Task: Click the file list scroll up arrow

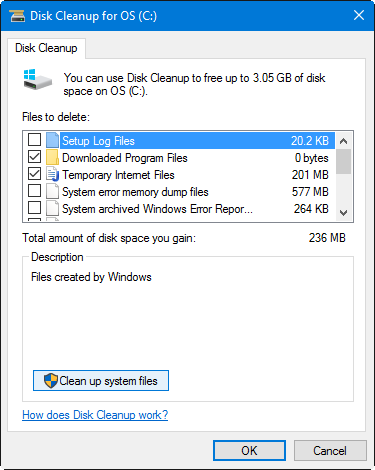Action: click(x=344, y=141)
